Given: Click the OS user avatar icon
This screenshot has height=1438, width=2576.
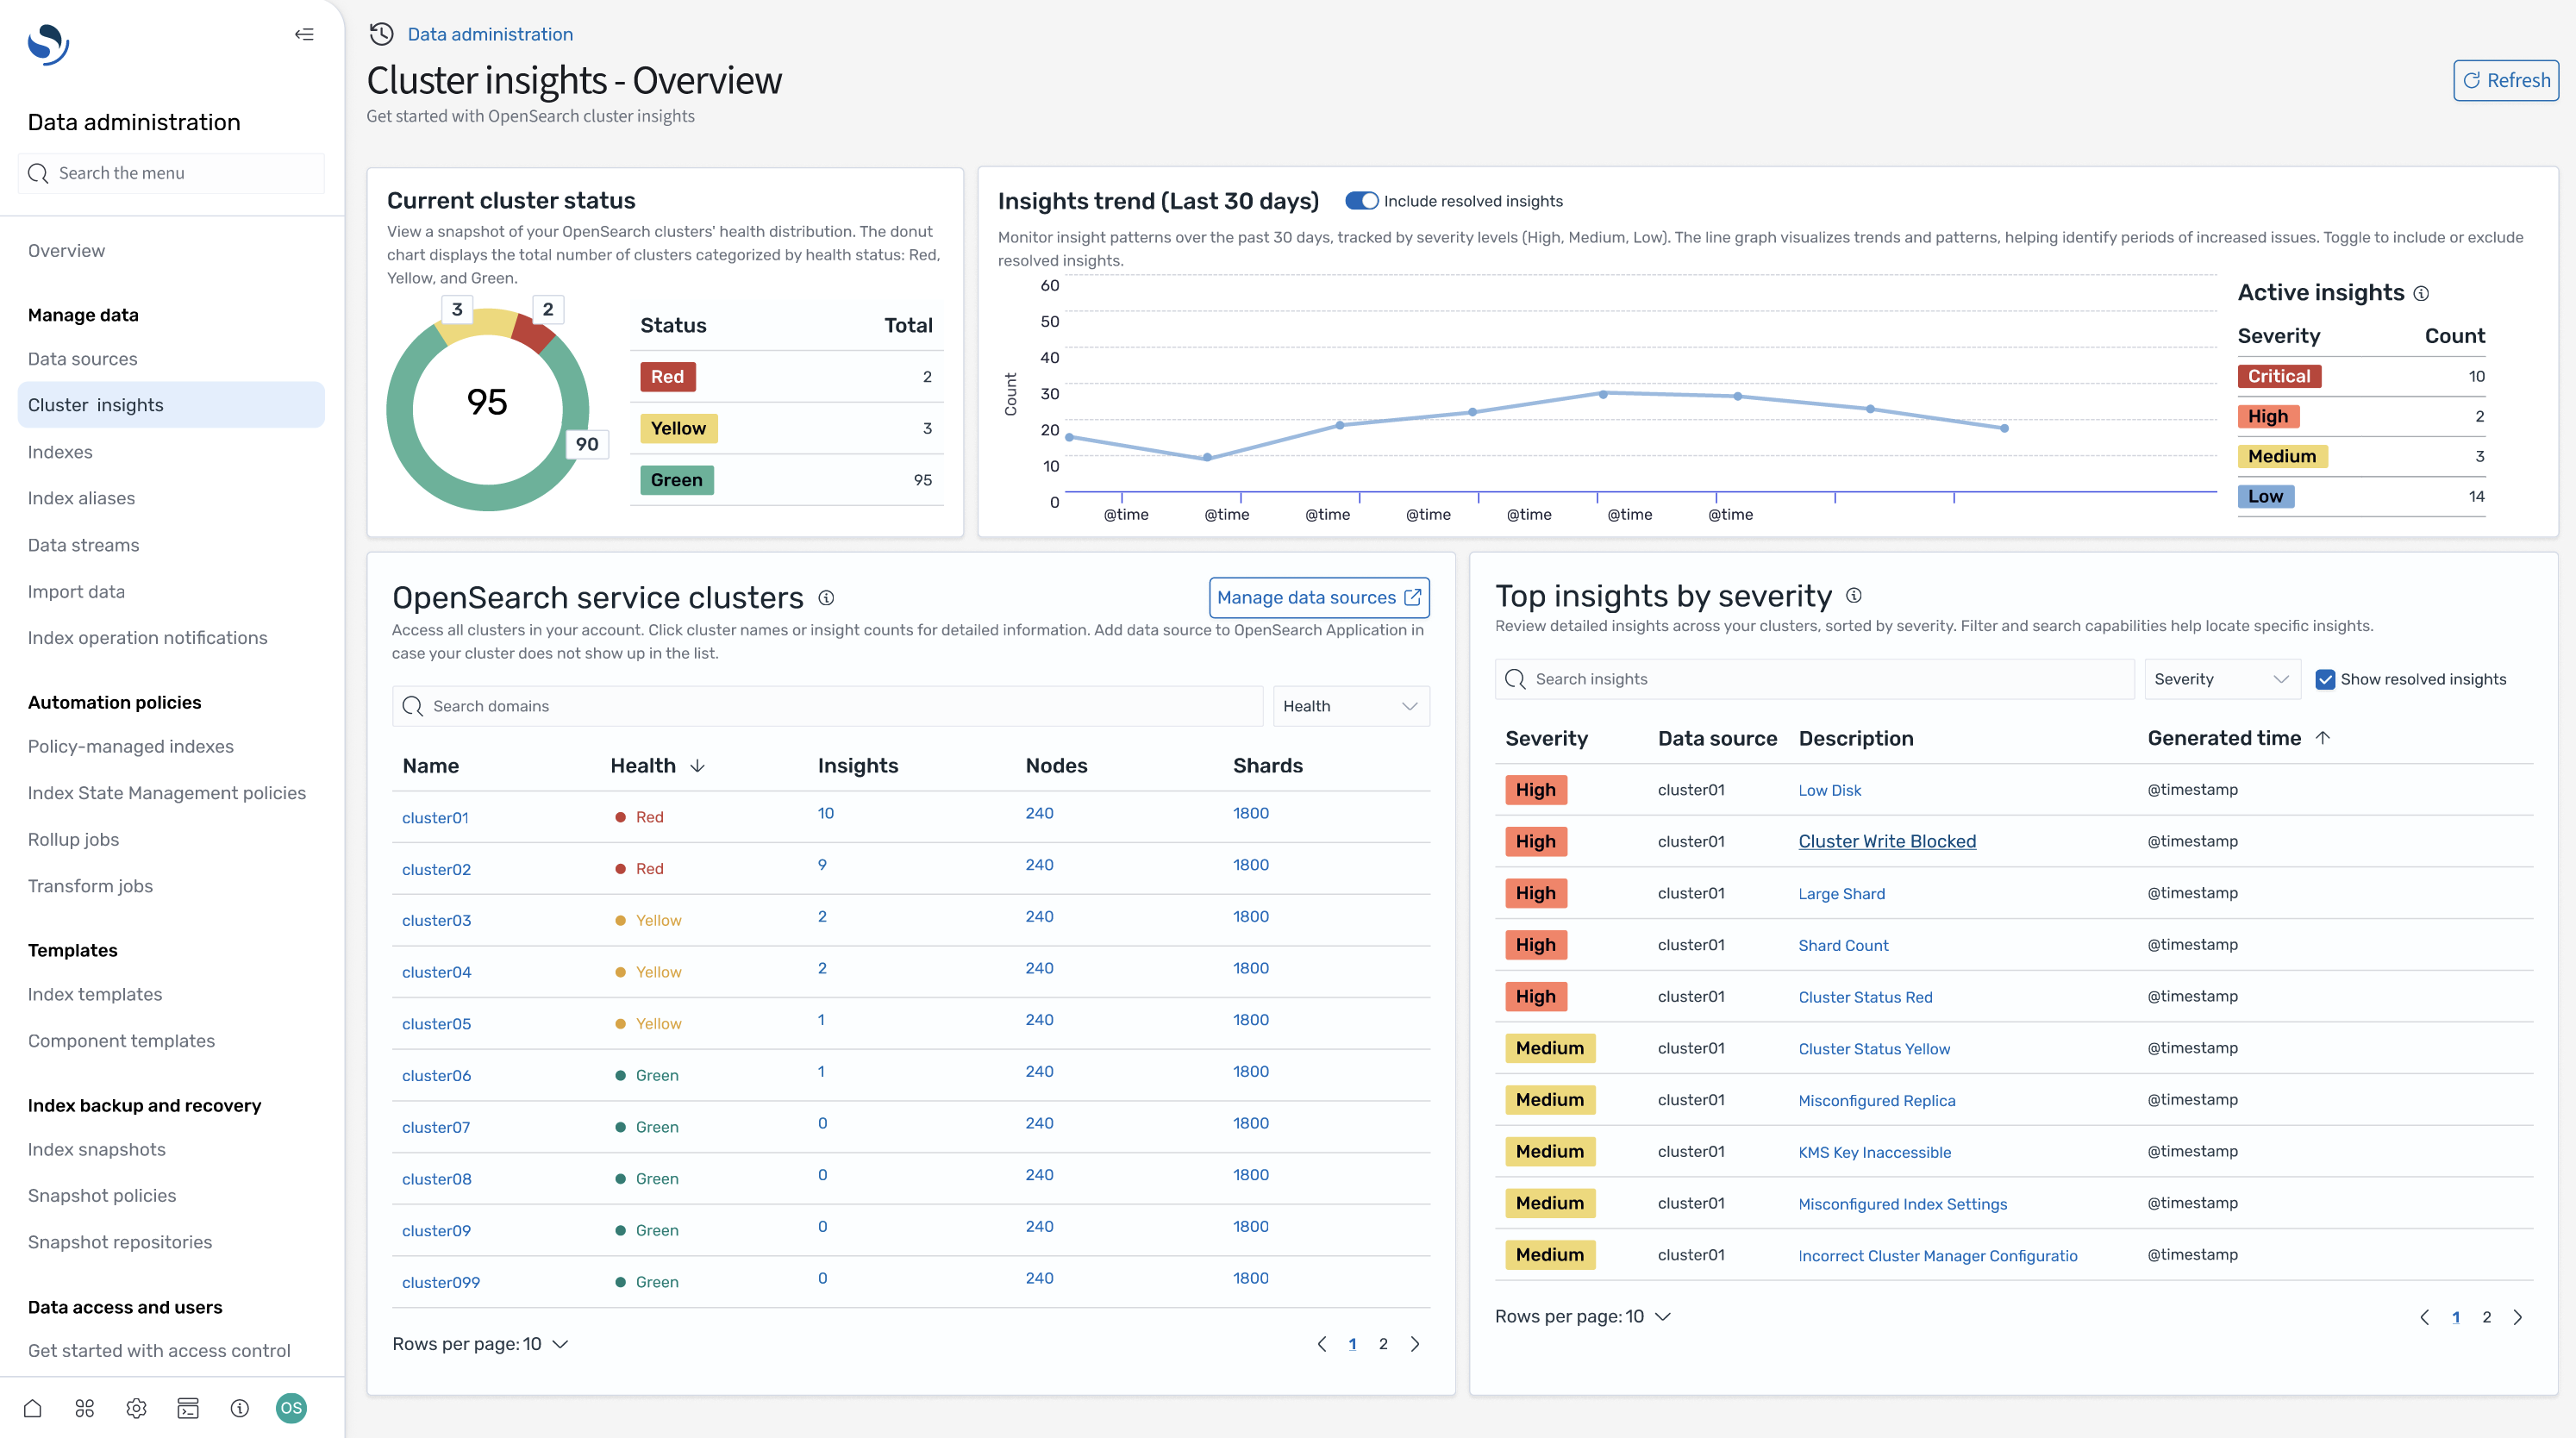Looking at the screenshot, I should point(291,1408).
